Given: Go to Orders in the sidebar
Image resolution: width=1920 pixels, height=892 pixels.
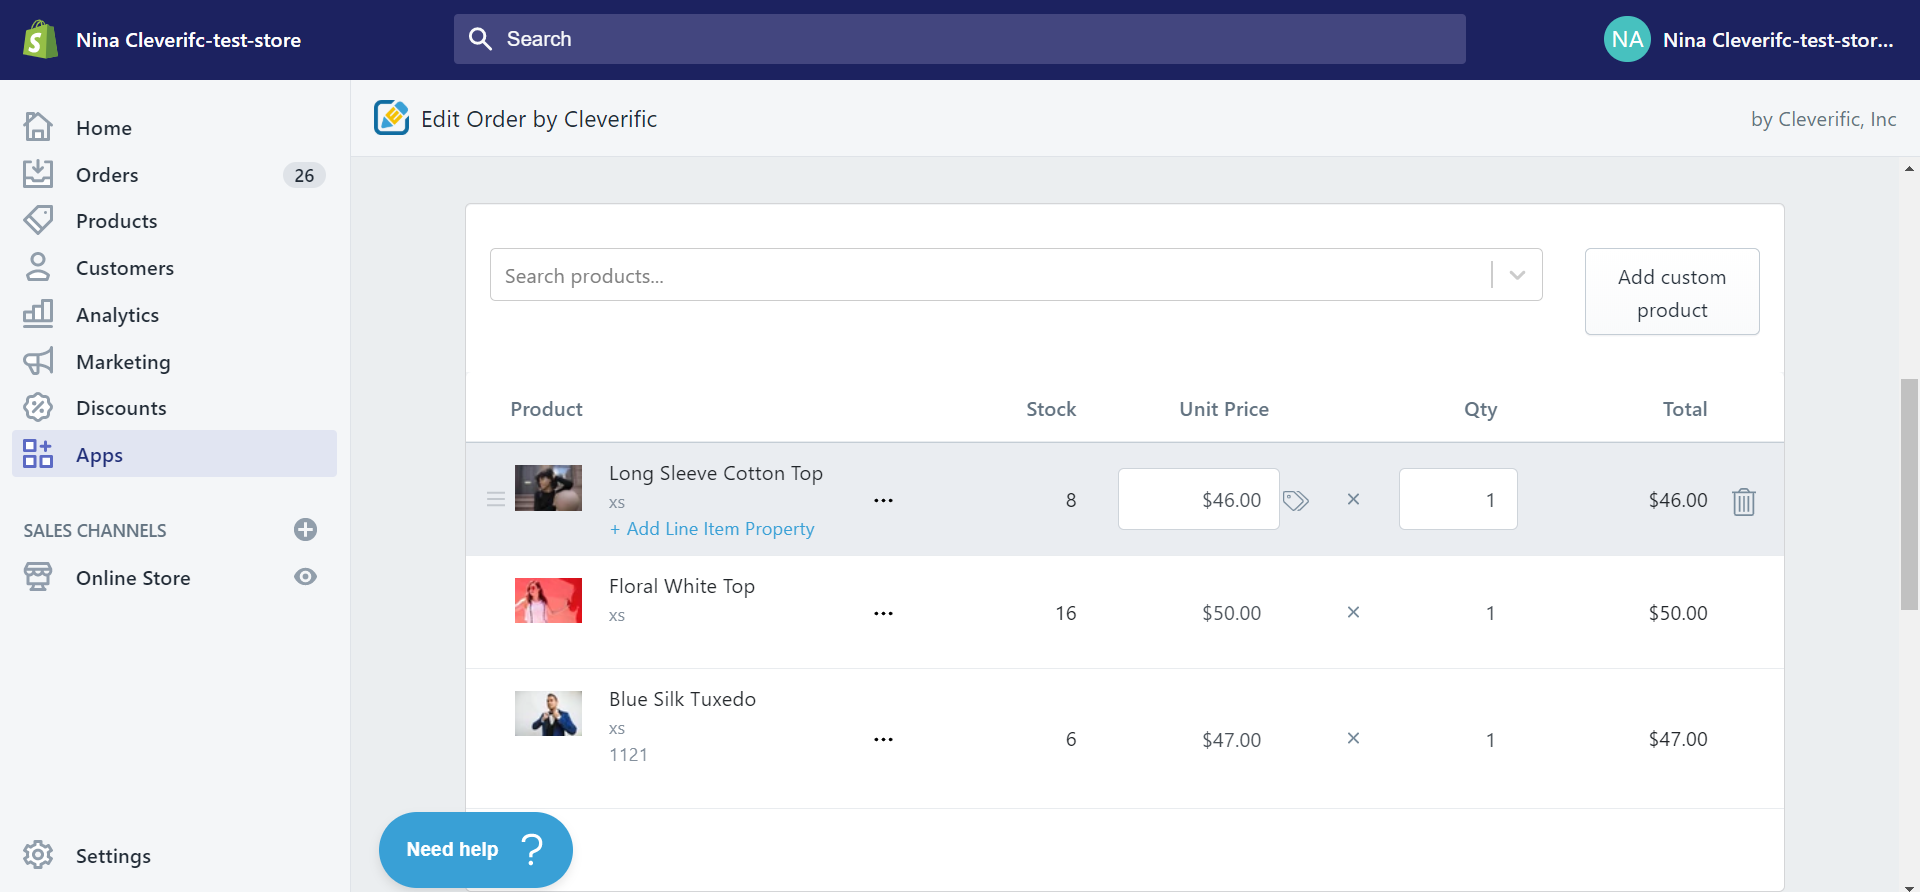Looking at the screenshot, I should pos(107,175).
